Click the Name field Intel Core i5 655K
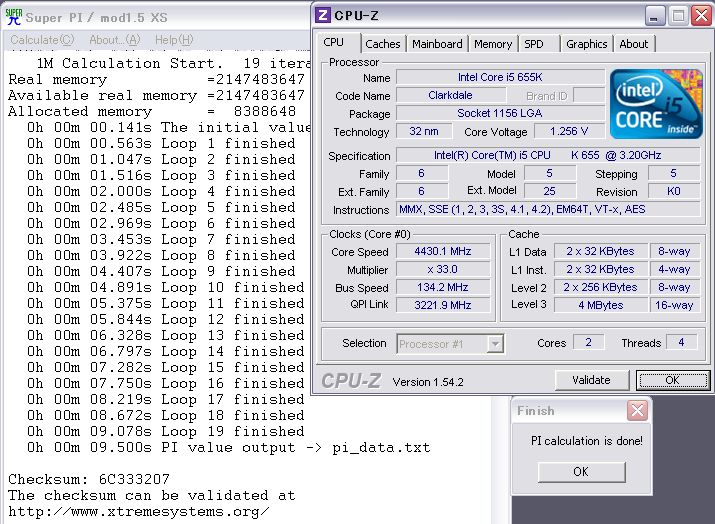Image resolution: width=715 pixels, height=524 pixels. pyautogui.click(x=500, y=77)
